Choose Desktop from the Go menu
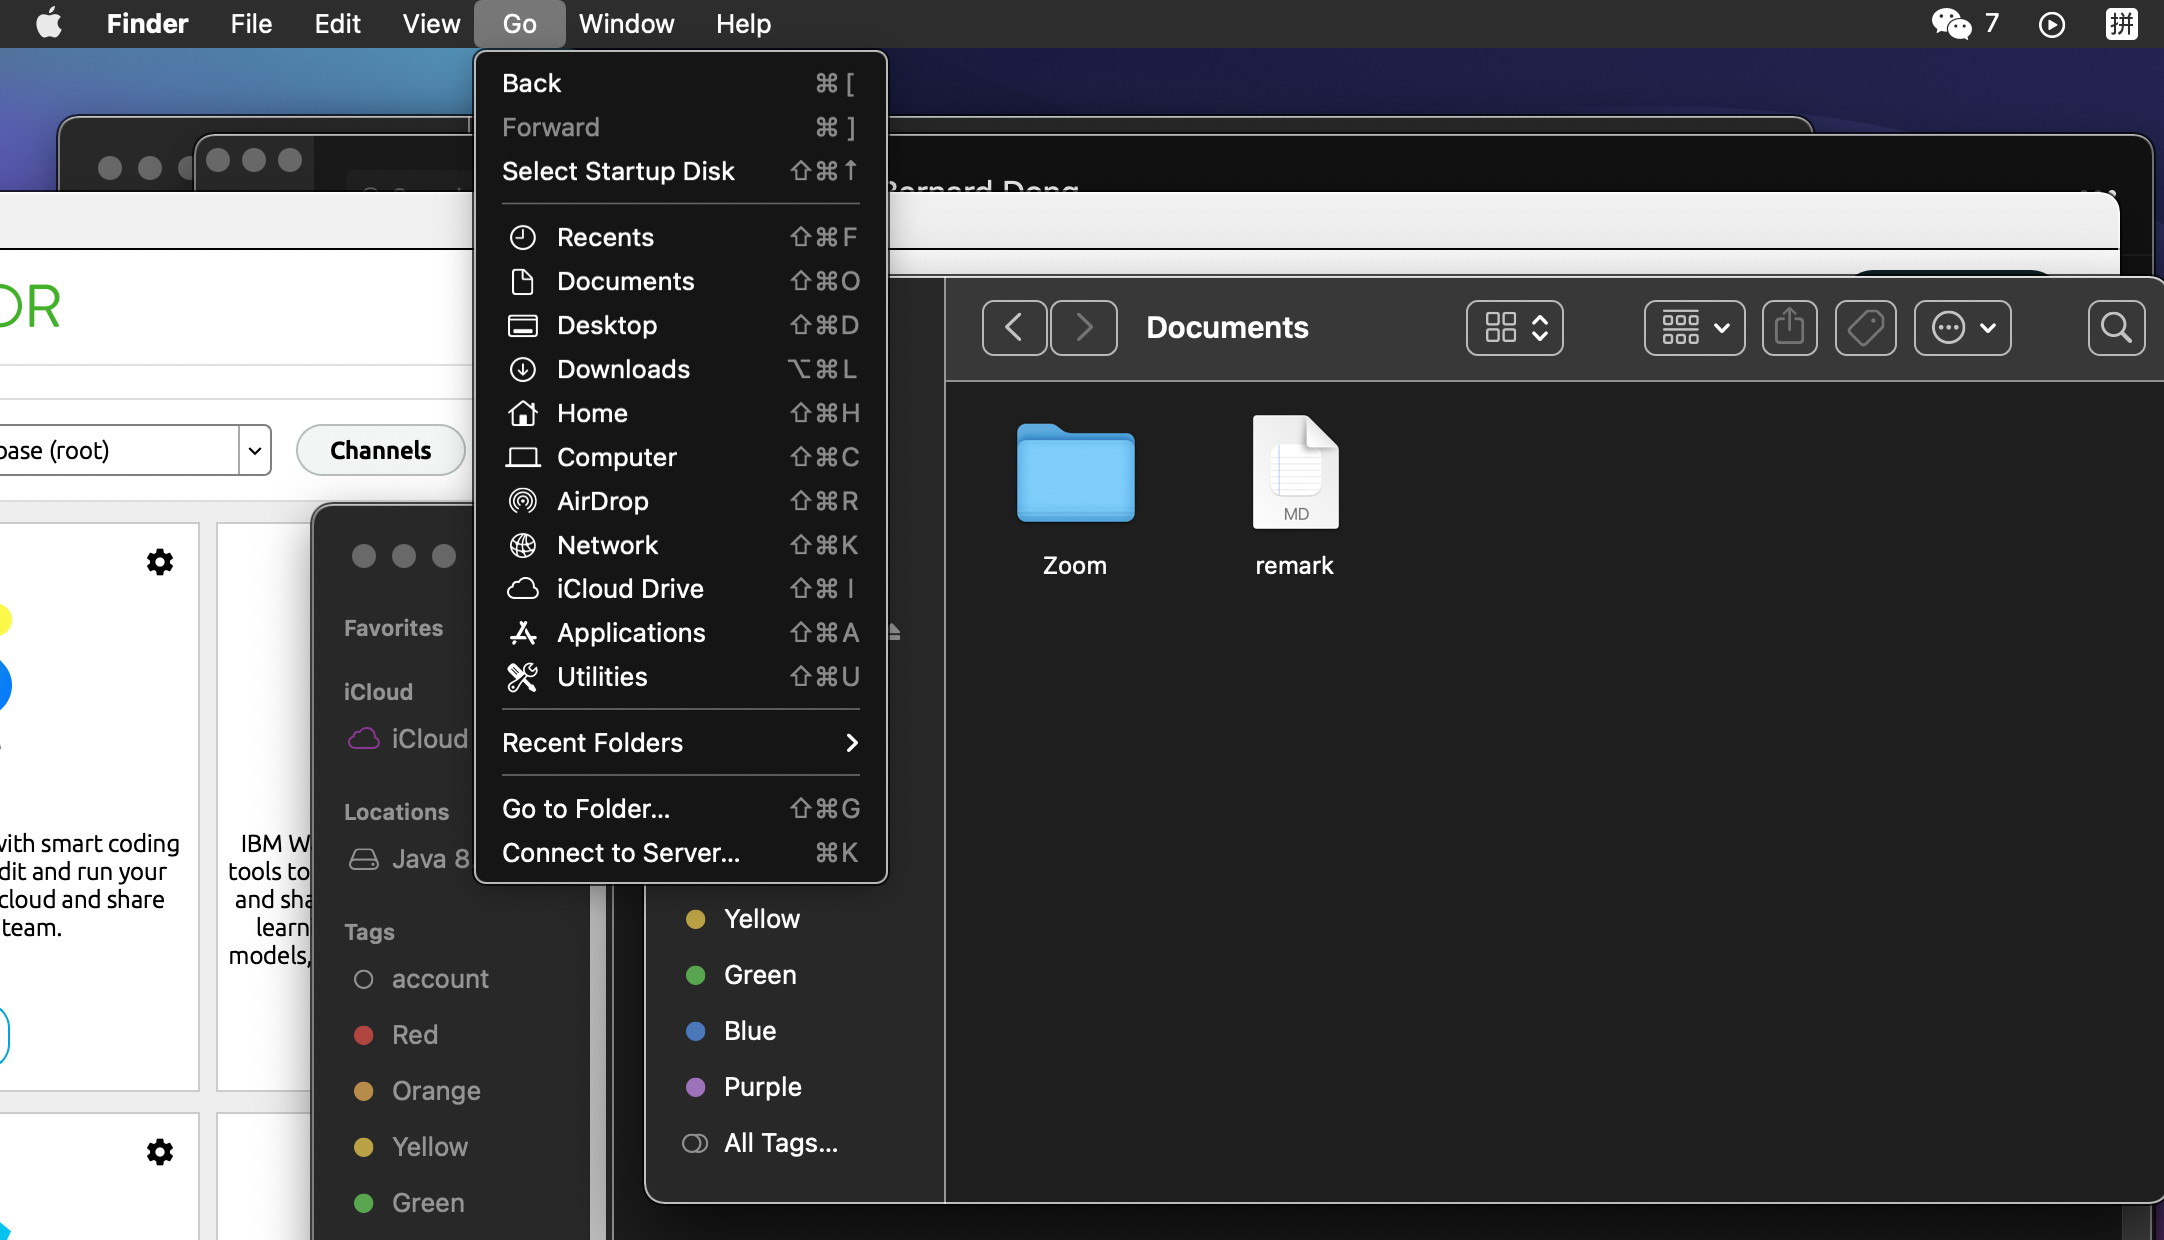Screen dimensions: 2164x1240 [680, 325]
